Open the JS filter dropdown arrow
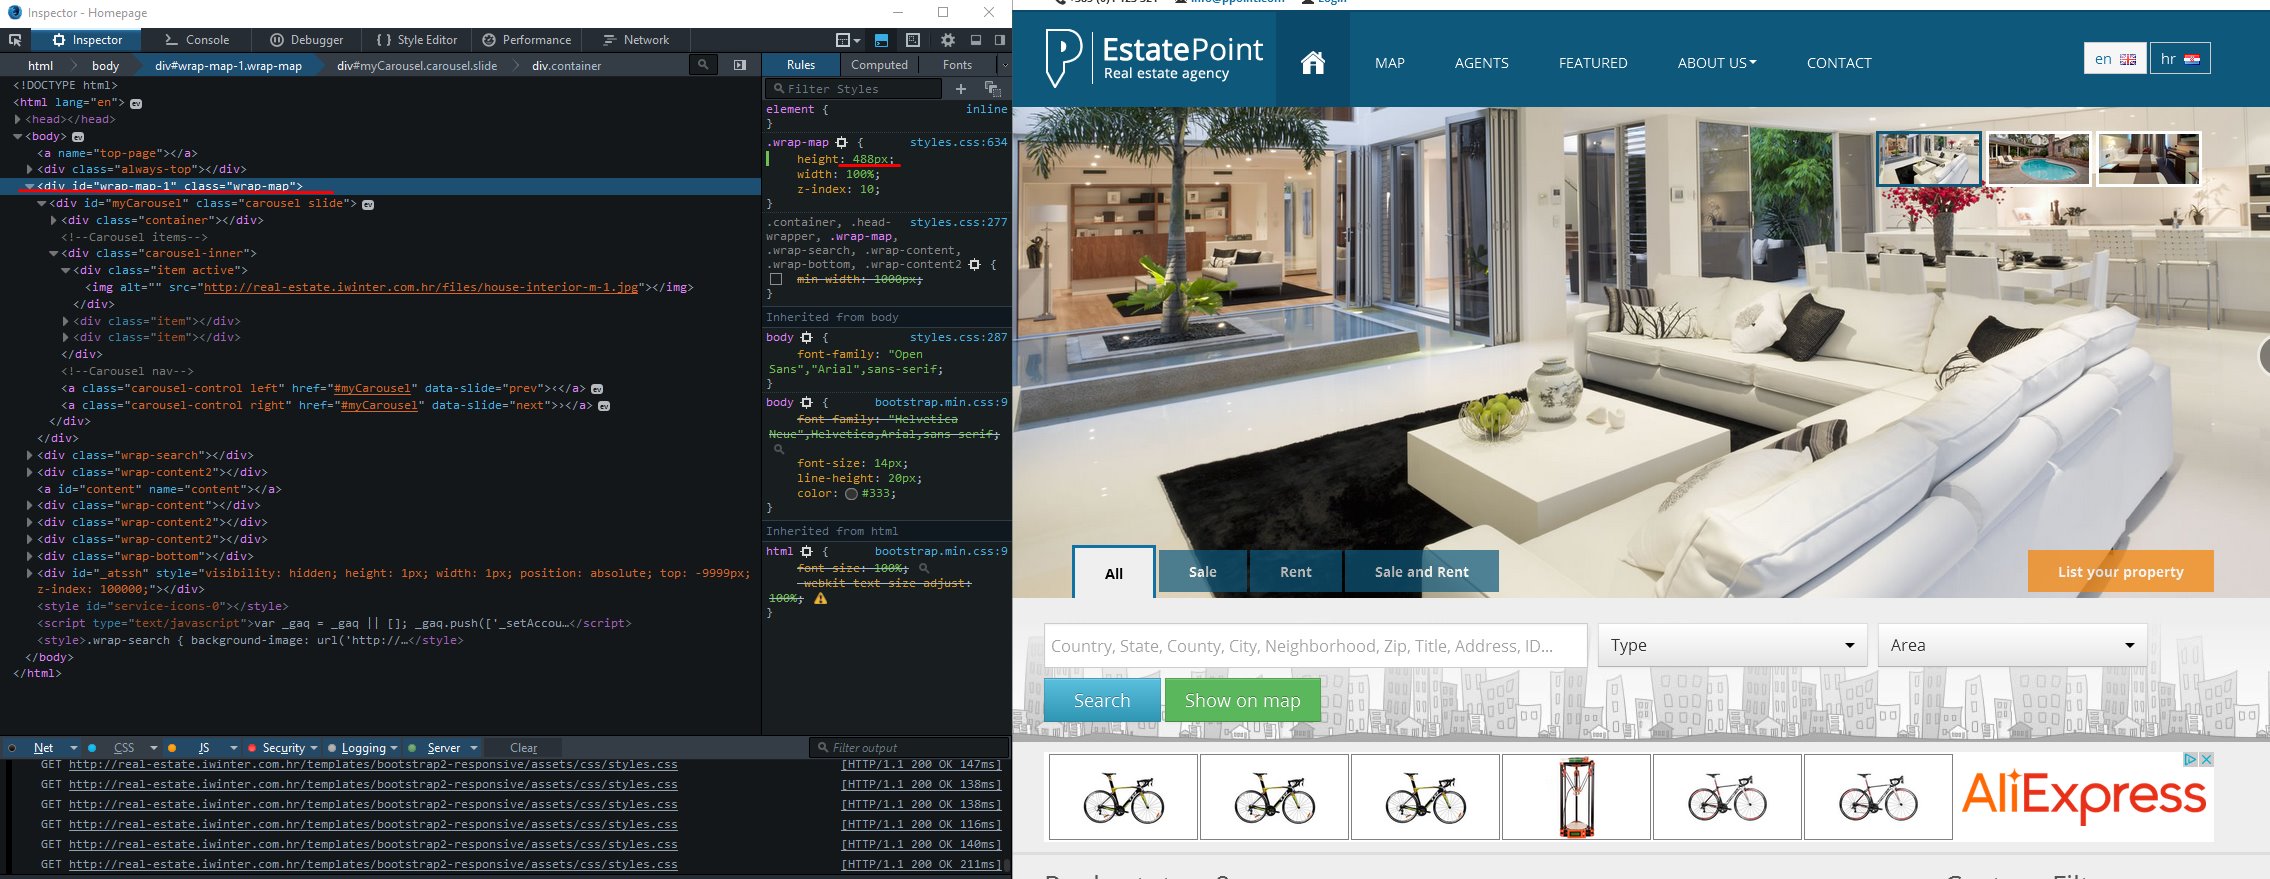The height and width of the screenshot is (879, 2270). coord(234,748)
